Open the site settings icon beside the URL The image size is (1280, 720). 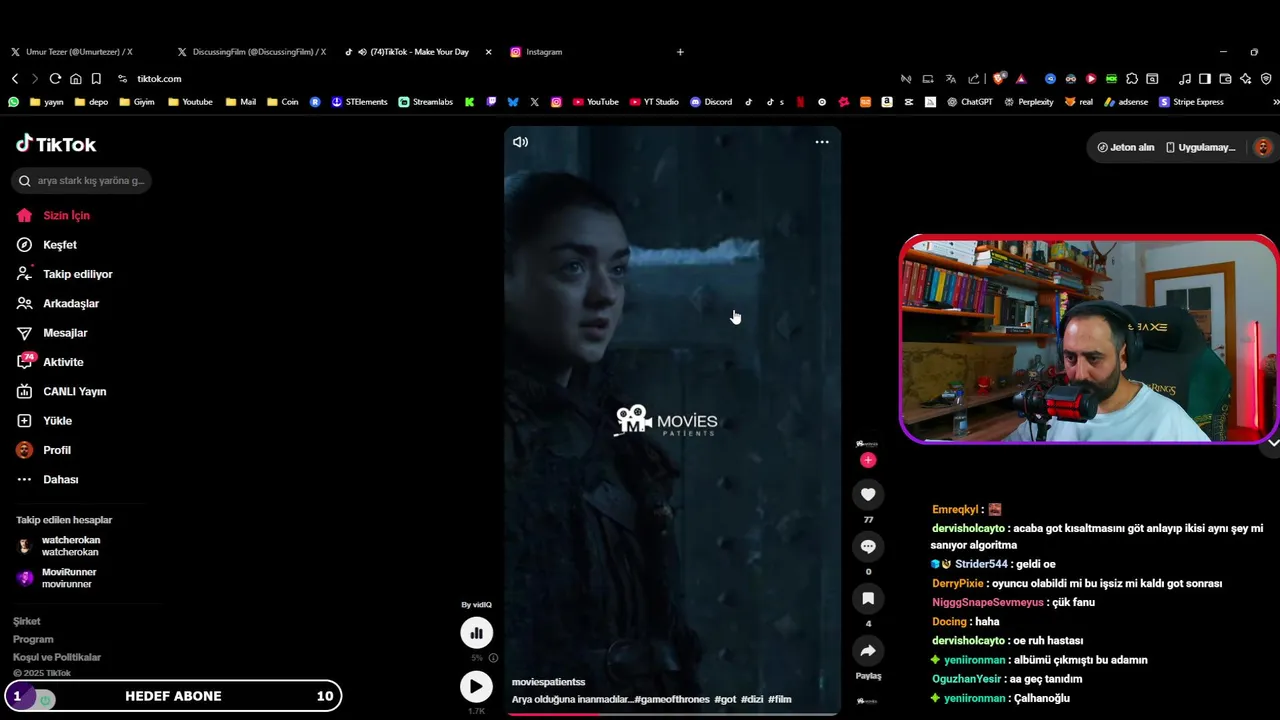[x=123, y=79]
